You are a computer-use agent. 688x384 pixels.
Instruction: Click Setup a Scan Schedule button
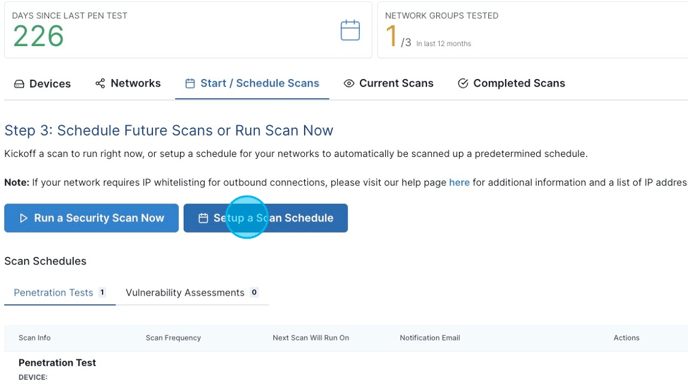(x=265, y=218)
